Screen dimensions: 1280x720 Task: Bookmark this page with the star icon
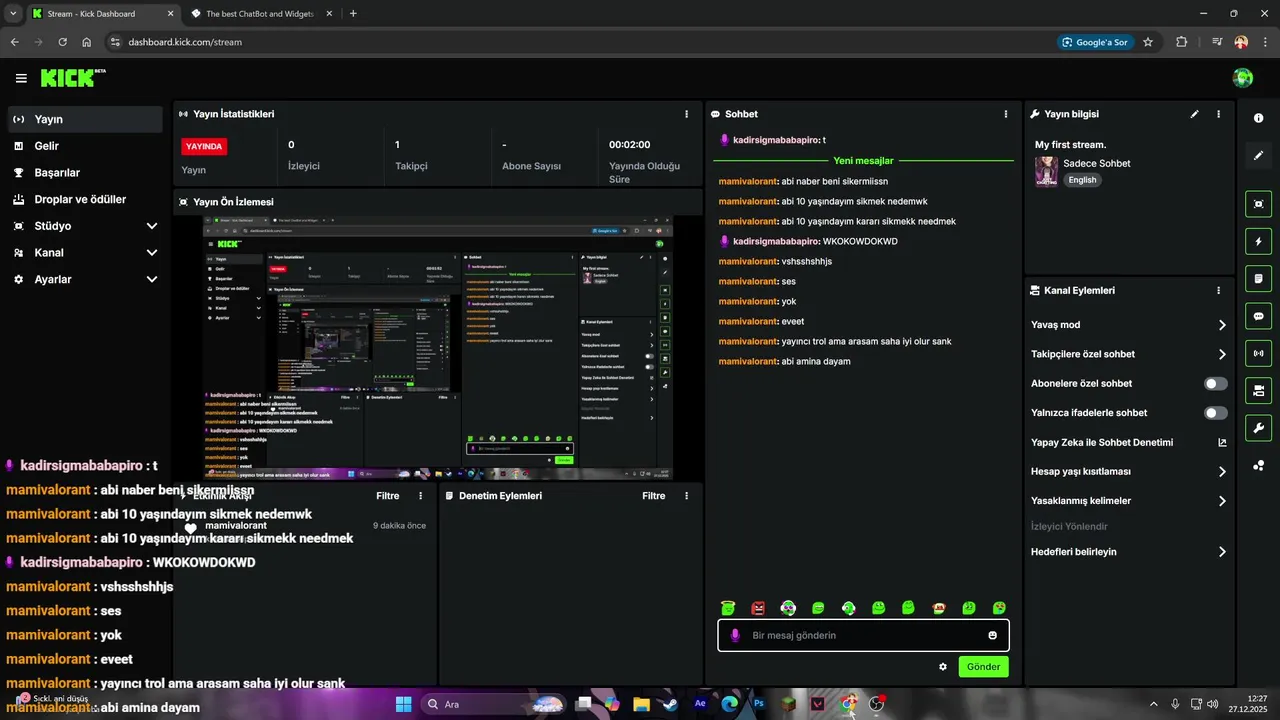pos(1148,42)
